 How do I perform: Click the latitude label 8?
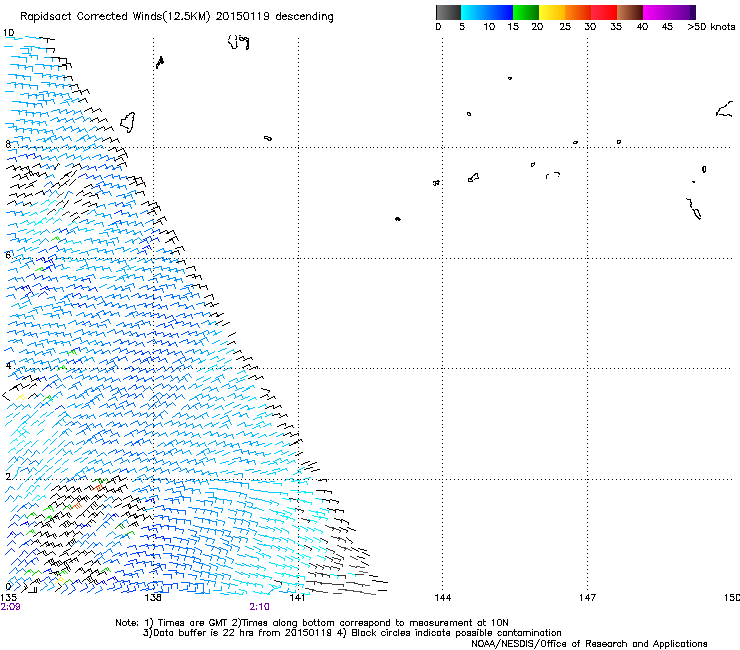pyautogui.click(x=8, y=144)
